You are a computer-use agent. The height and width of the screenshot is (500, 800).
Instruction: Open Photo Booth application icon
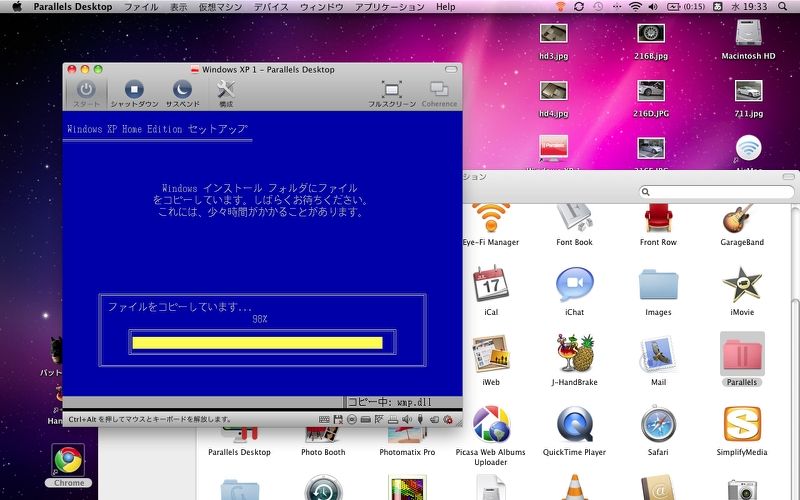(x=323, y=435)
